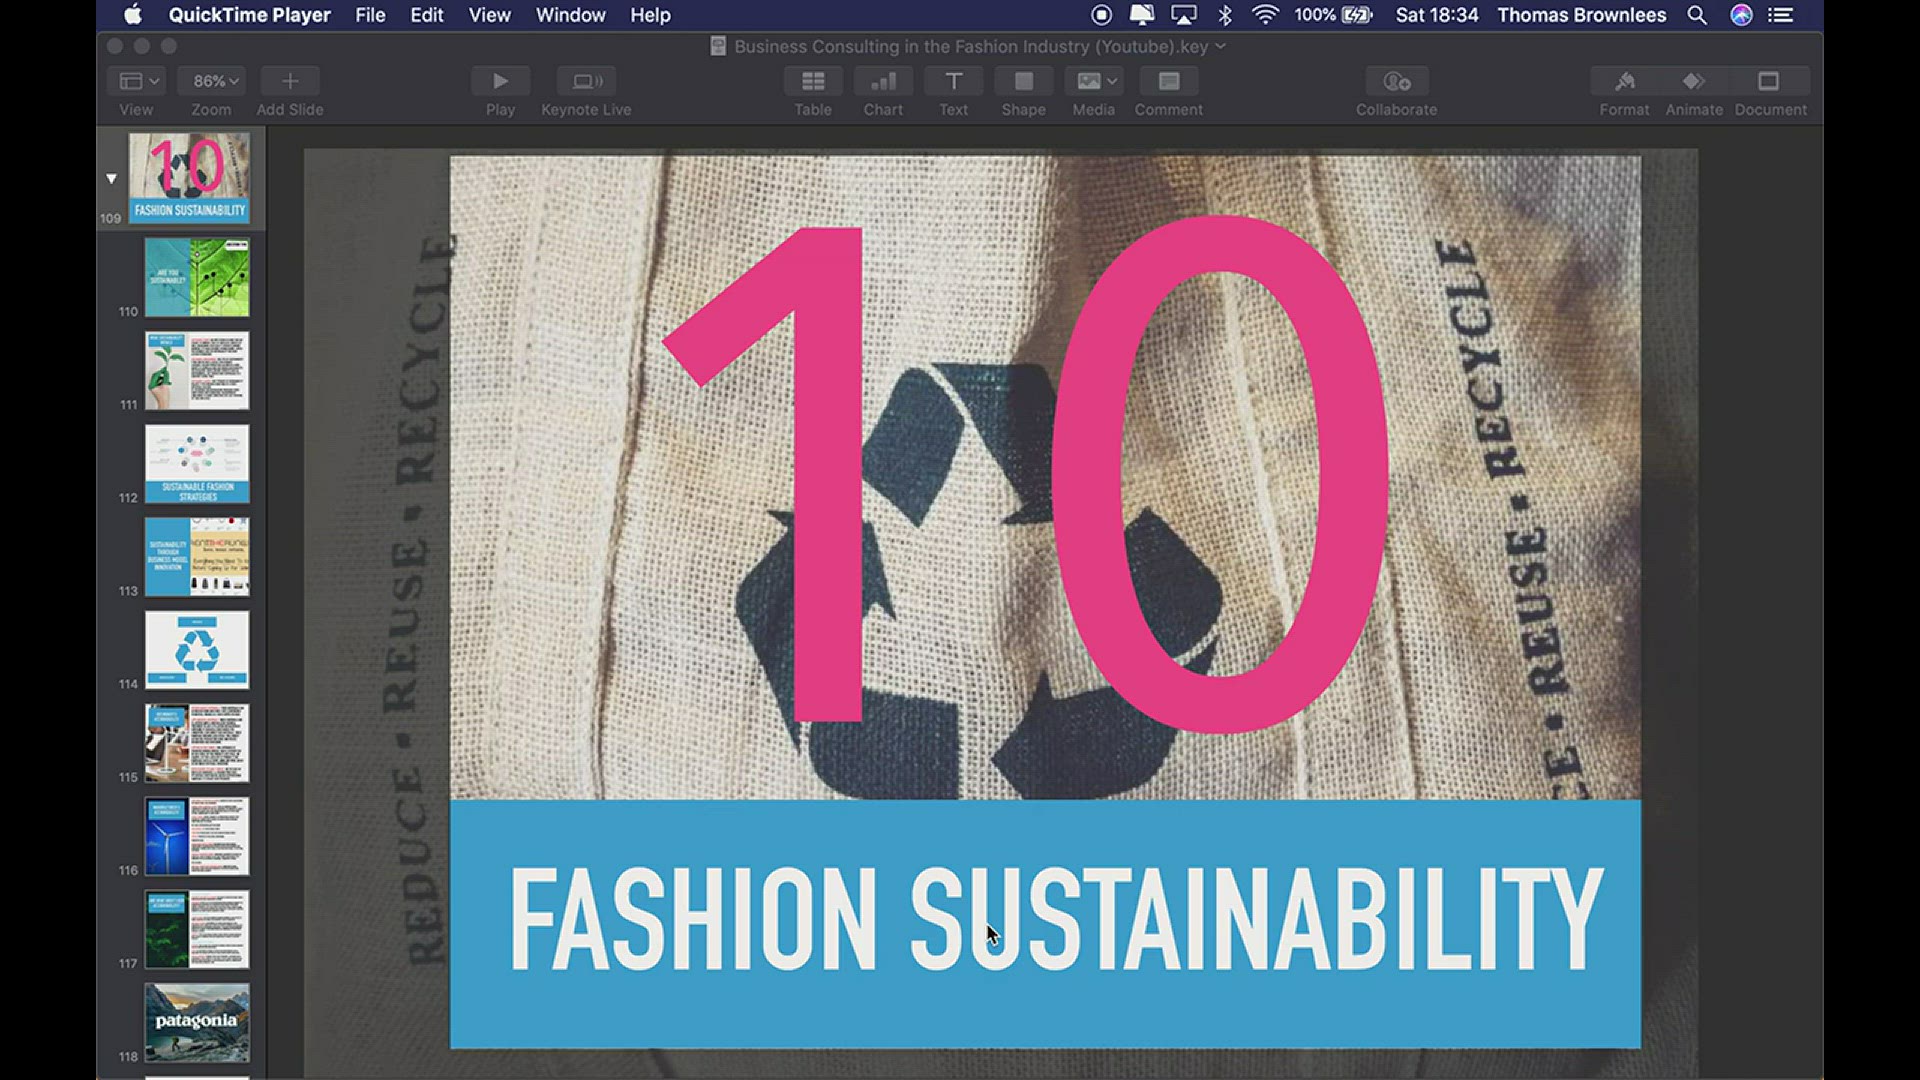Click the Add Slide button
Viewport: 1920px width, 1080px height.
290,81
